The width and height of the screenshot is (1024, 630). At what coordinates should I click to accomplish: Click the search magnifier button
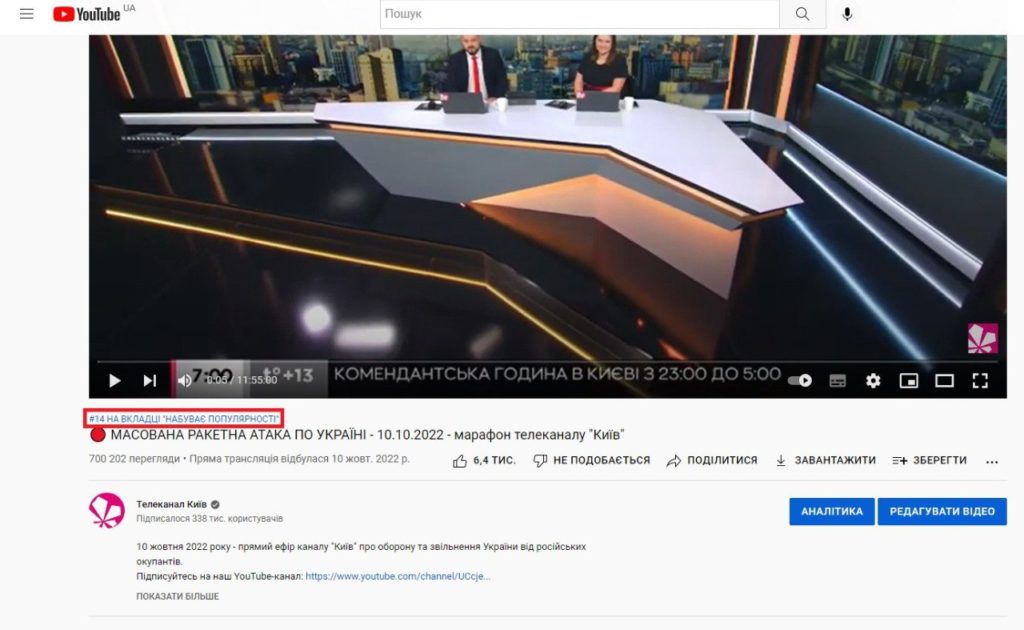[802, 14]
